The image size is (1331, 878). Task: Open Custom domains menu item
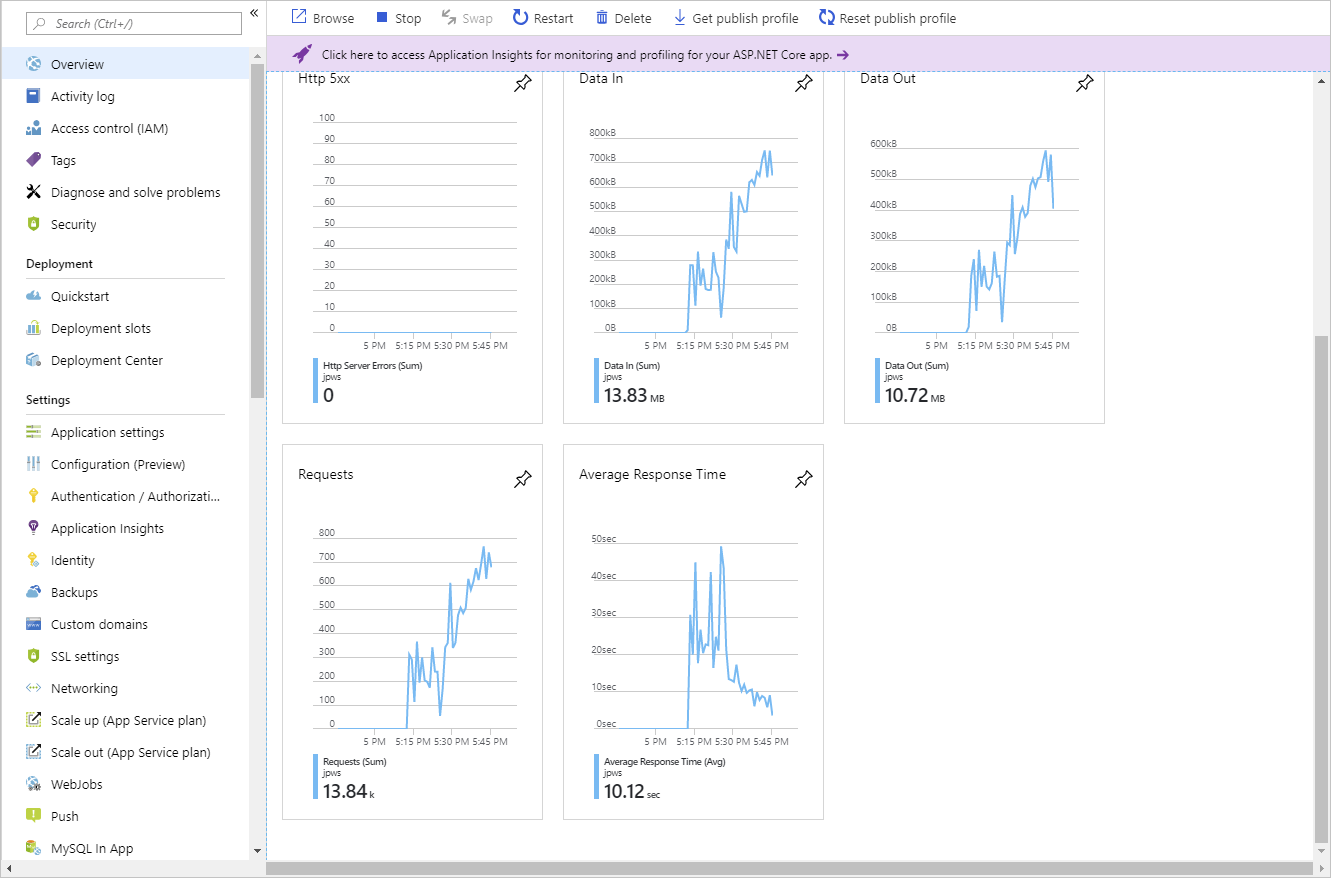tap(125, 624)
